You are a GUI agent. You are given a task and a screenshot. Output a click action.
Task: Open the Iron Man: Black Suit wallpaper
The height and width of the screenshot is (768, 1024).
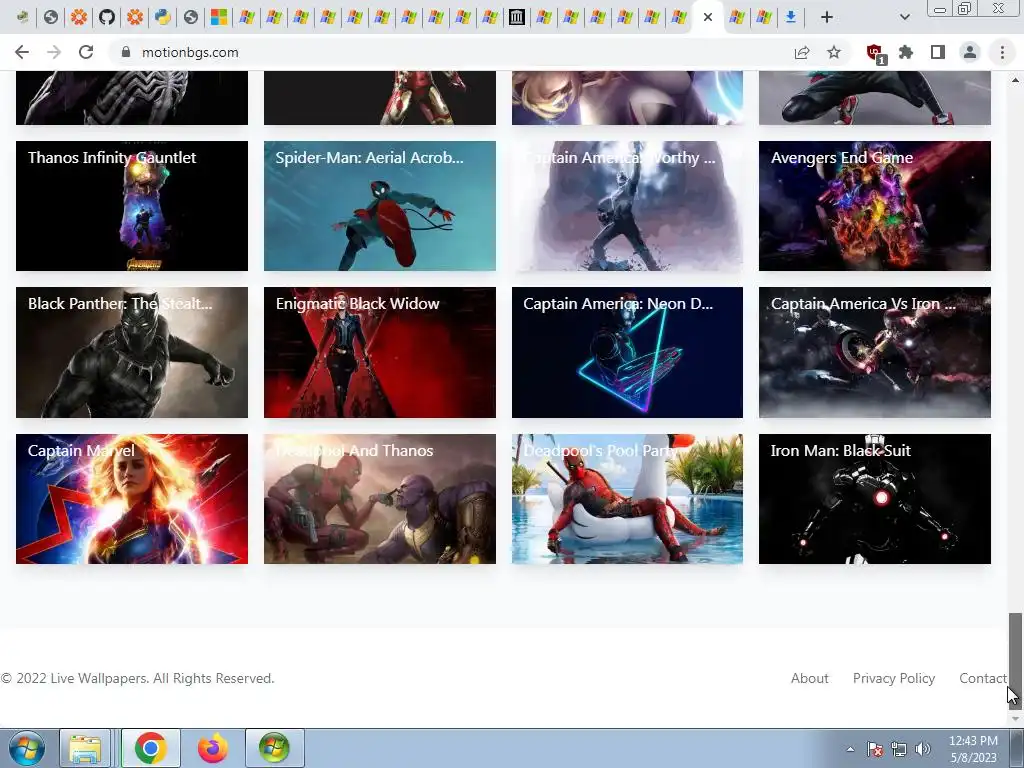click(x=874, y=499)
